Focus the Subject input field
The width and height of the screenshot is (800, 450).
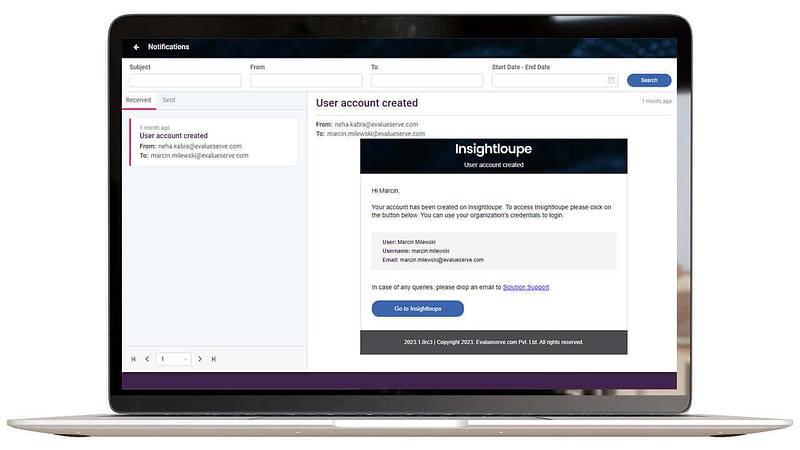(185, 80)
